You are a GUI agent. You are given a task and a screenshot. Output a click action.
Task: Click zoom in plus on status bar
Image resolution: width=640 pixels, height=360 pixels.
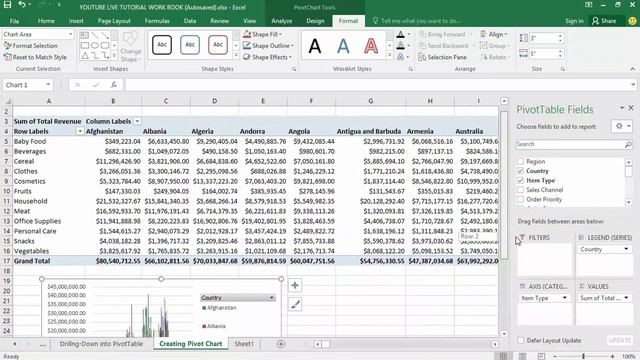point(612,356)
